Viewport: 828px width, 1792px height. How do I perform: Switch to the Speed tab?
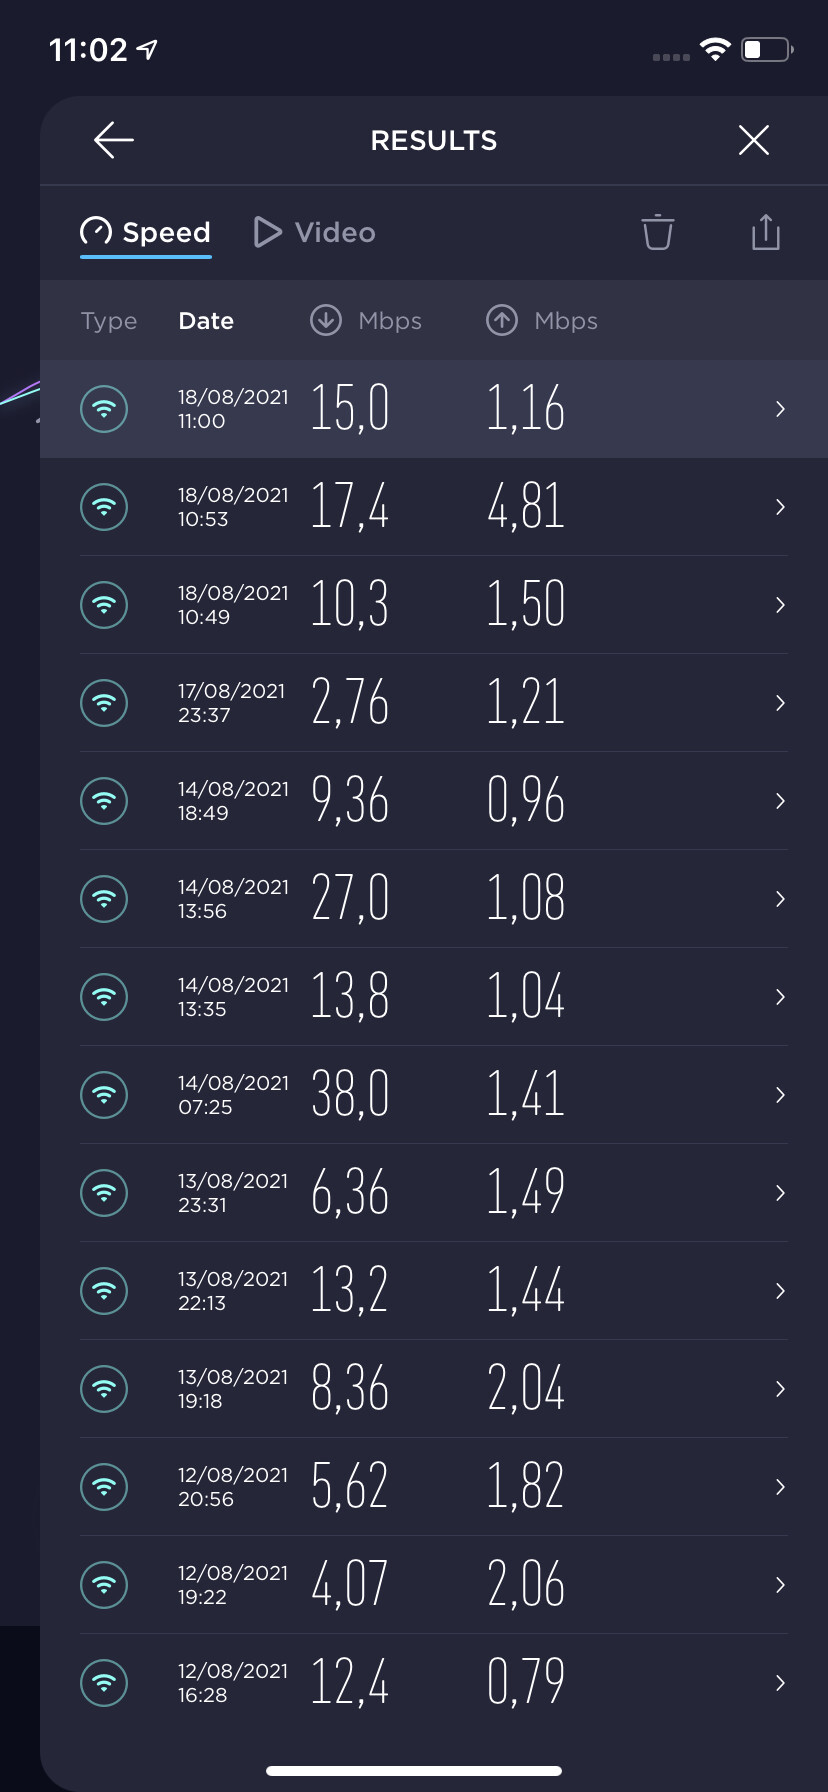146,233
